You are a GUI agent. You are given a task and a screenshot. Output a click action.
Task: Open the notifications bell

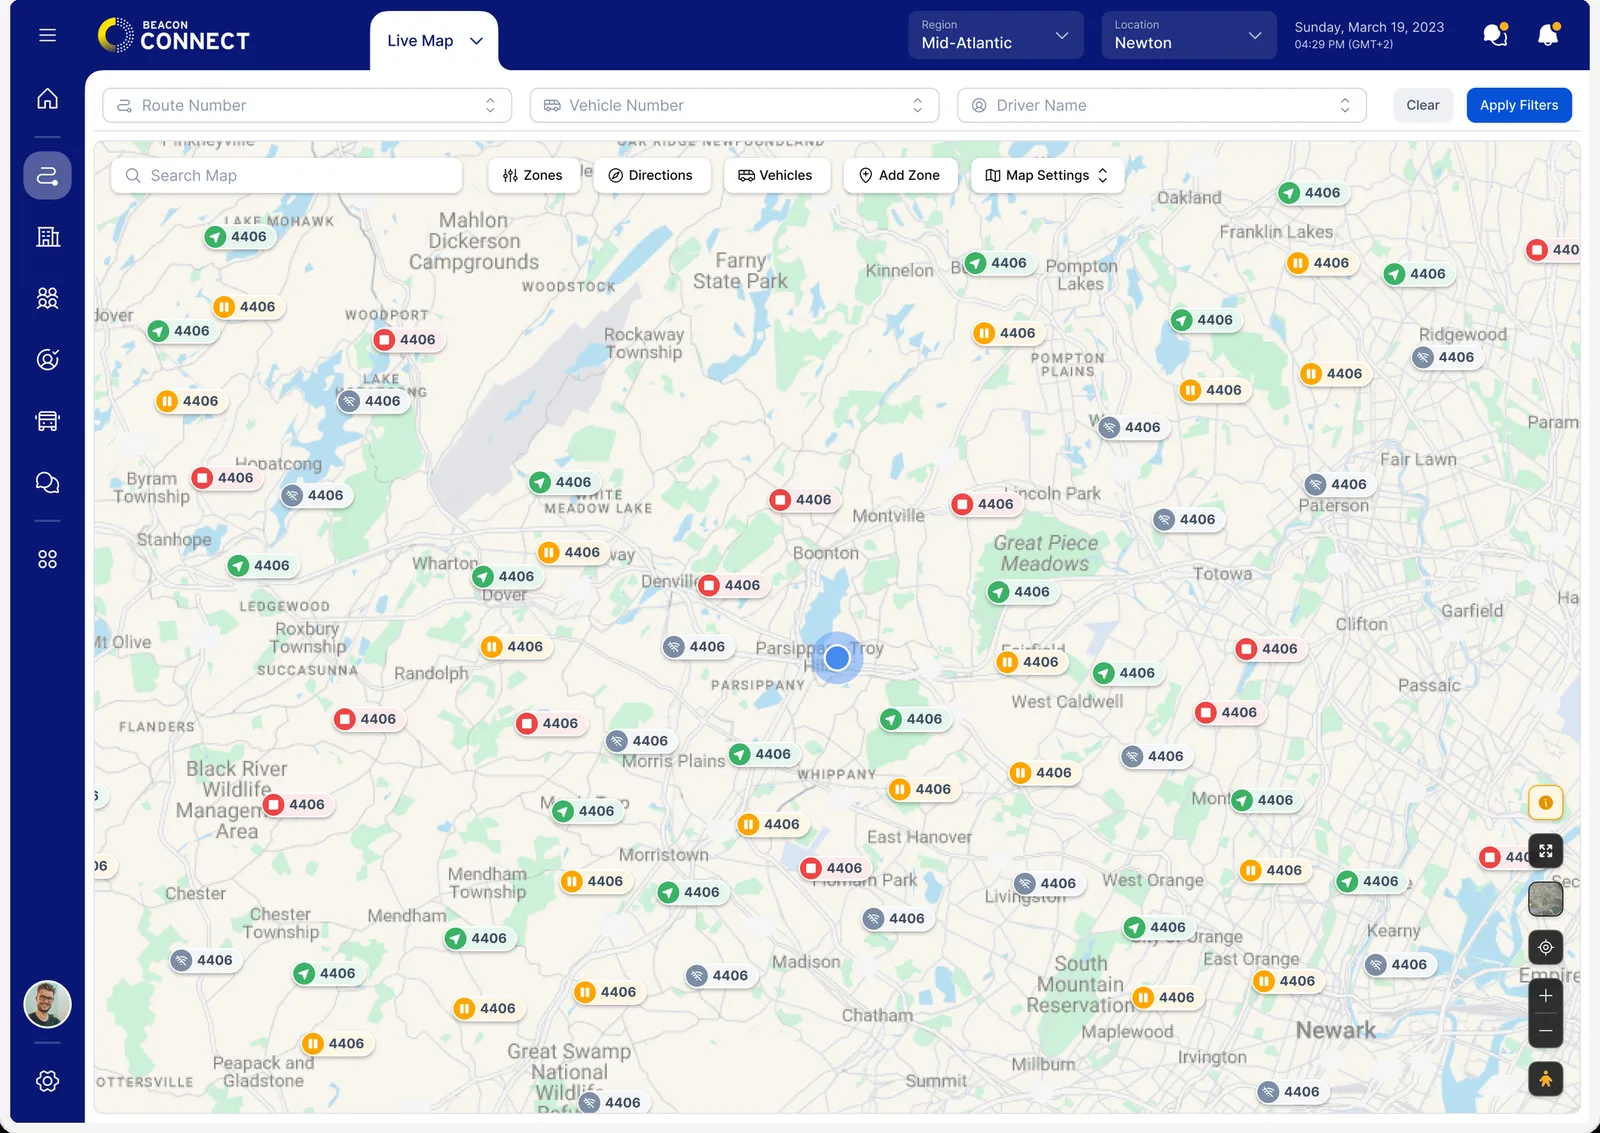[x=1547, y=35]
